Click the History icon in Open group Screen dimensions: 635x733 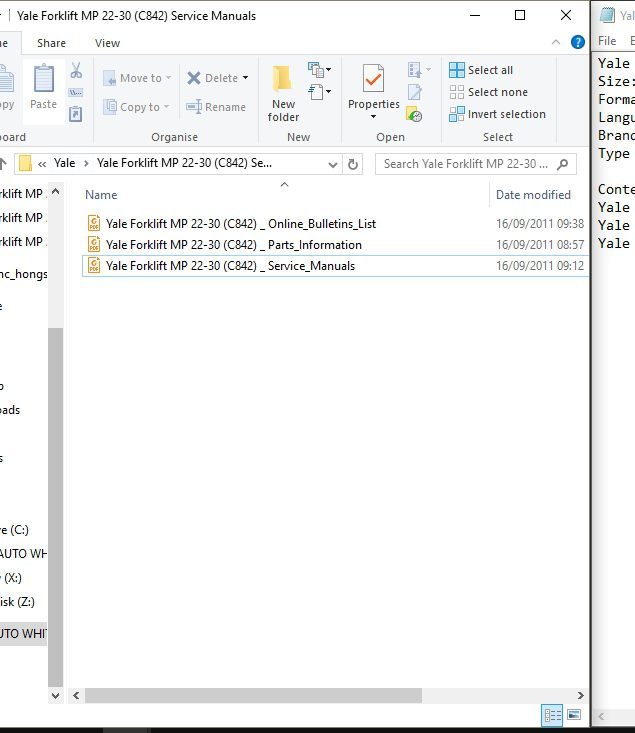tap(414, 114)
